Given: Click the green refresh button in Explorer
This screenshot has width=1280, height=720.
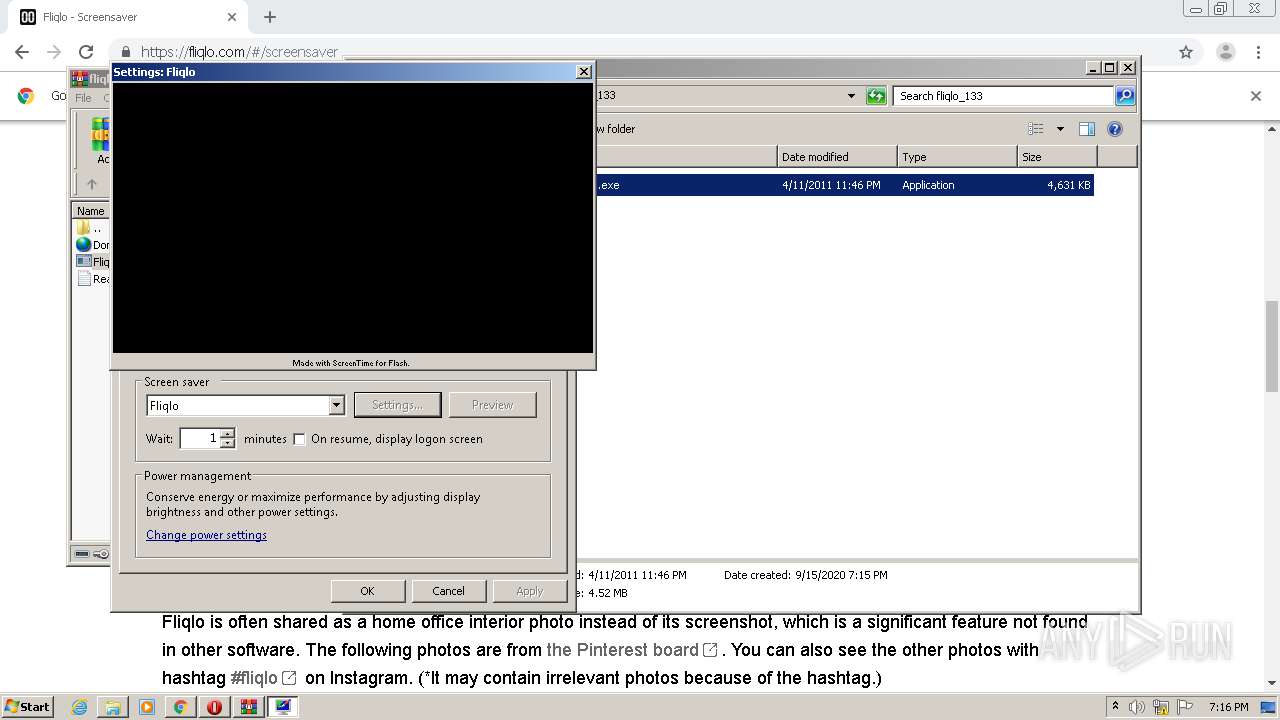Looking at the screenshot, I should [876, 96].
